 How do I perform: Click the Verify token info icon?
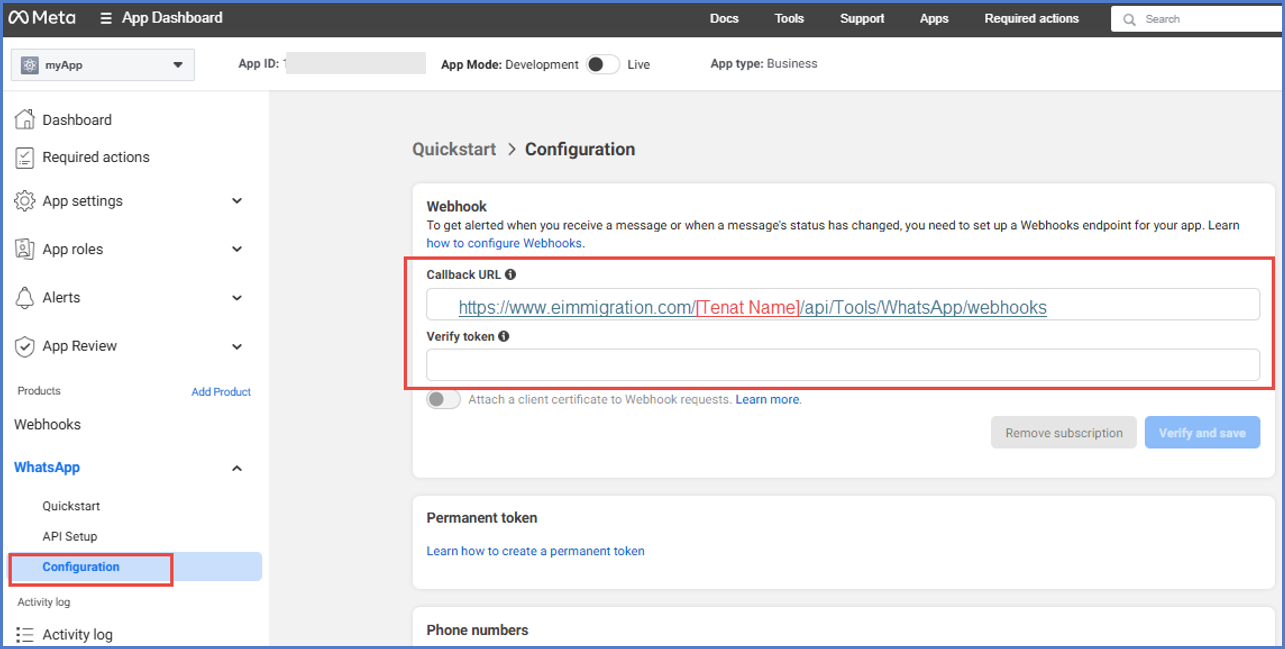pos(504,337)
